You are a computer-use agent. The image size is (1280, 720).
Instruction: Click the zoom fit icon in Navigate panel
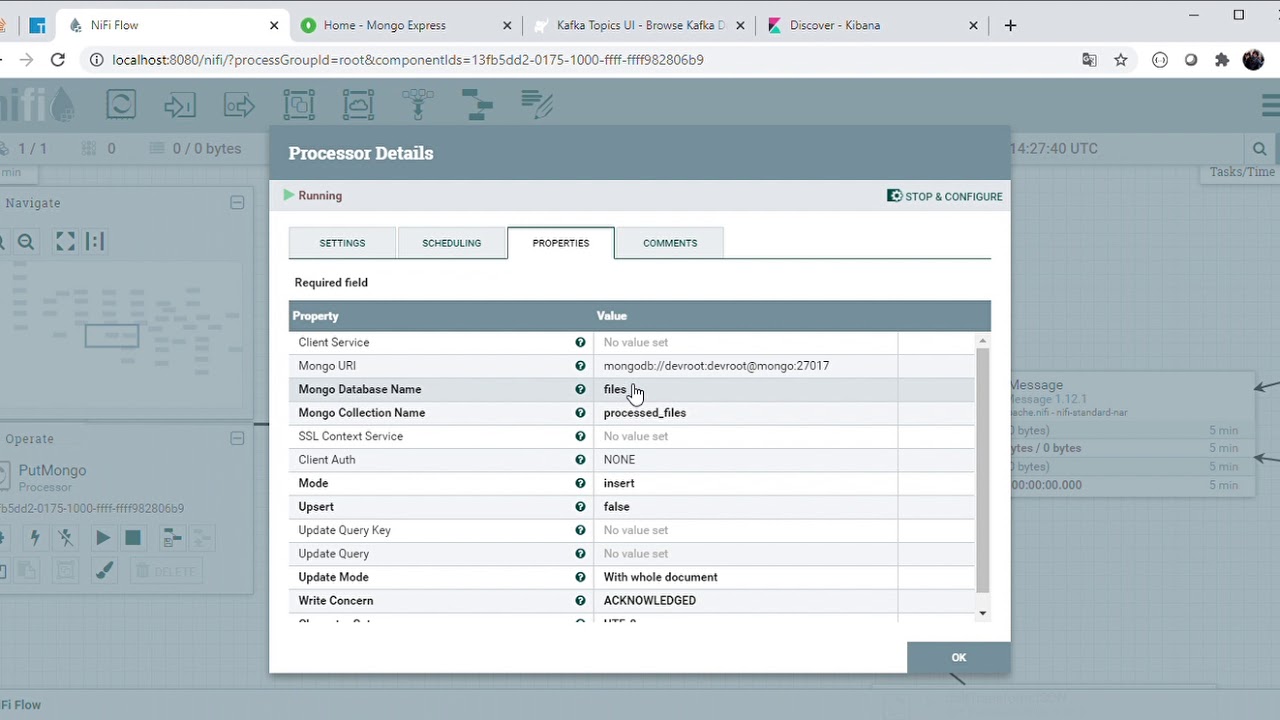63,241
